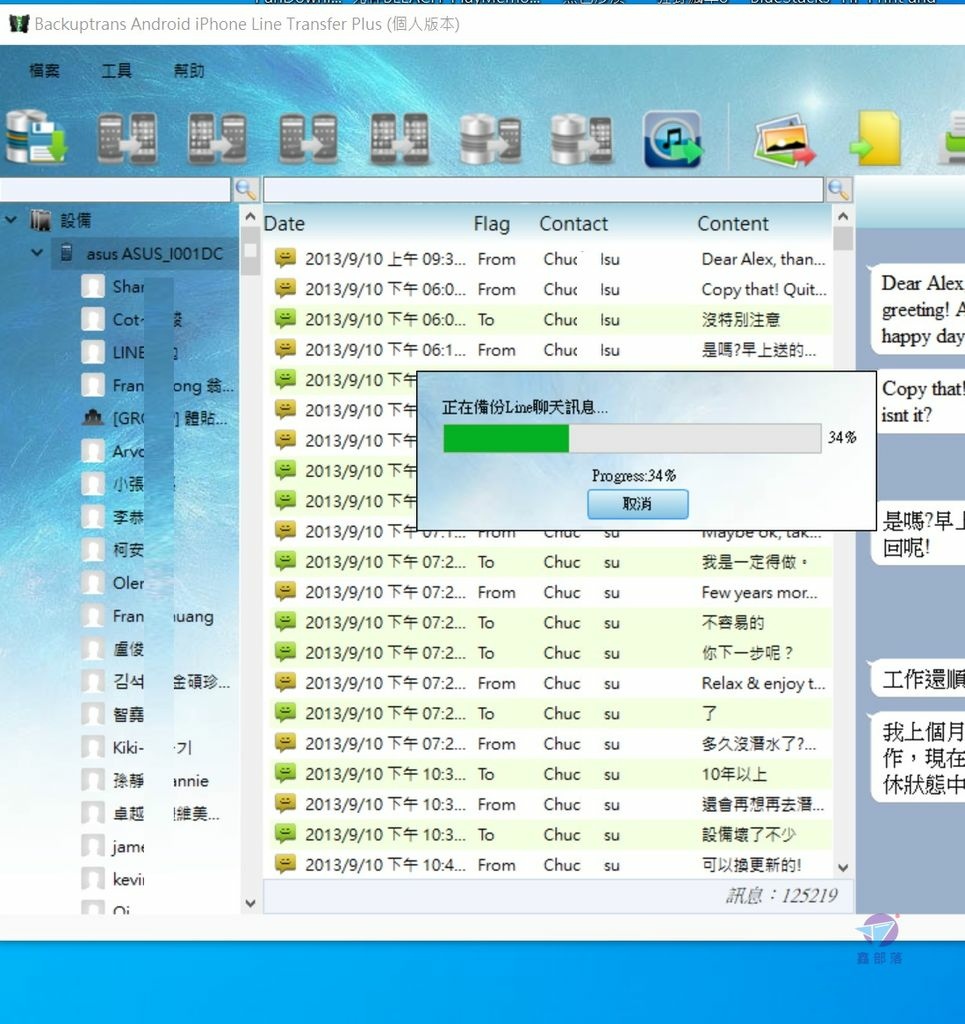Click the search magnifier beside the message search box
This screenshot has width=965, height=1024.
838,189
